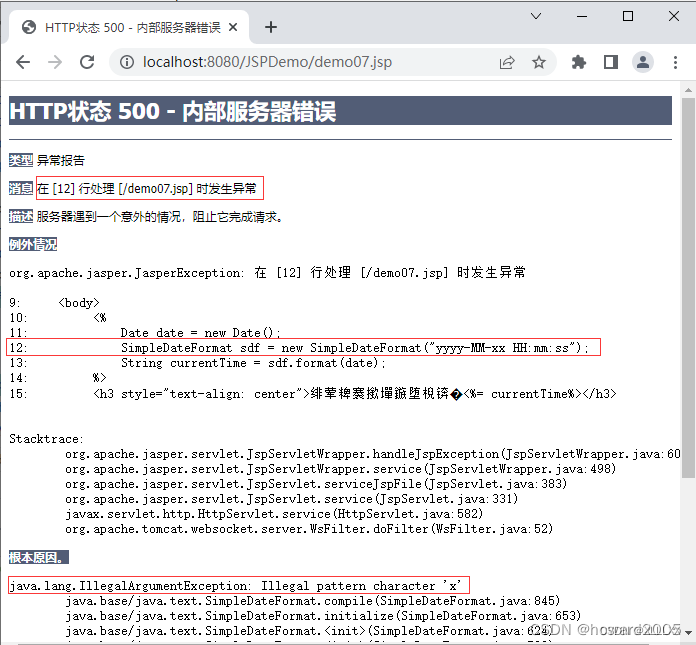Viewport: 696px width, 645px height.
Task: Open the Extensions puzzle icon
Action: click(x=579, y=62)
